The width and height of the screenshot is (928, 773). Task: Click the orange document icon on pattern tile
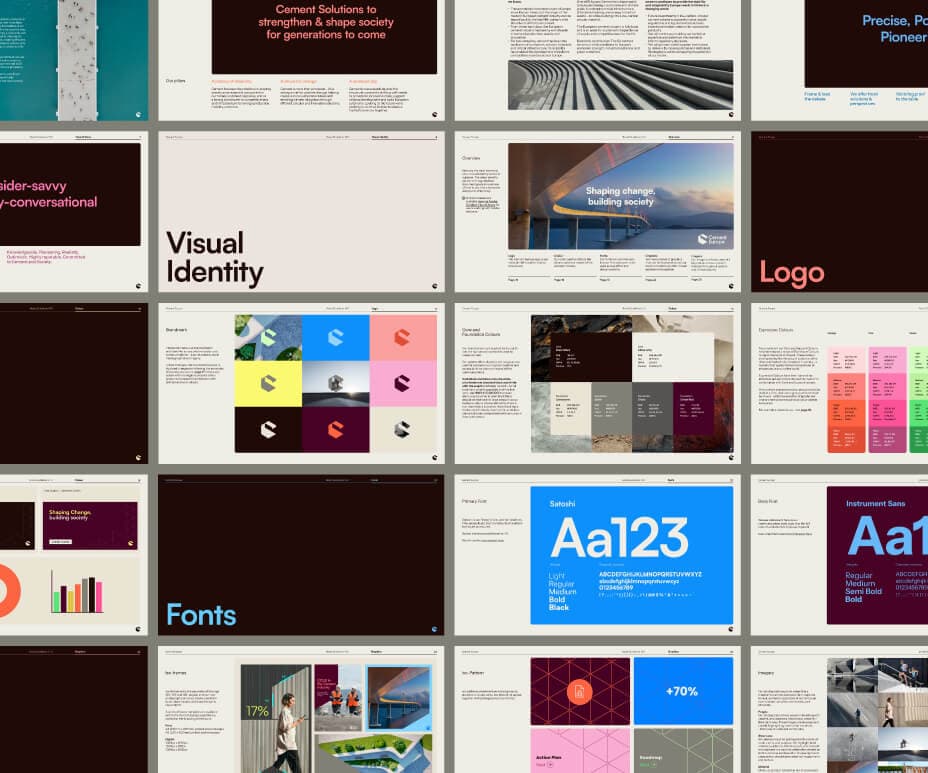(x=579, y=691)
